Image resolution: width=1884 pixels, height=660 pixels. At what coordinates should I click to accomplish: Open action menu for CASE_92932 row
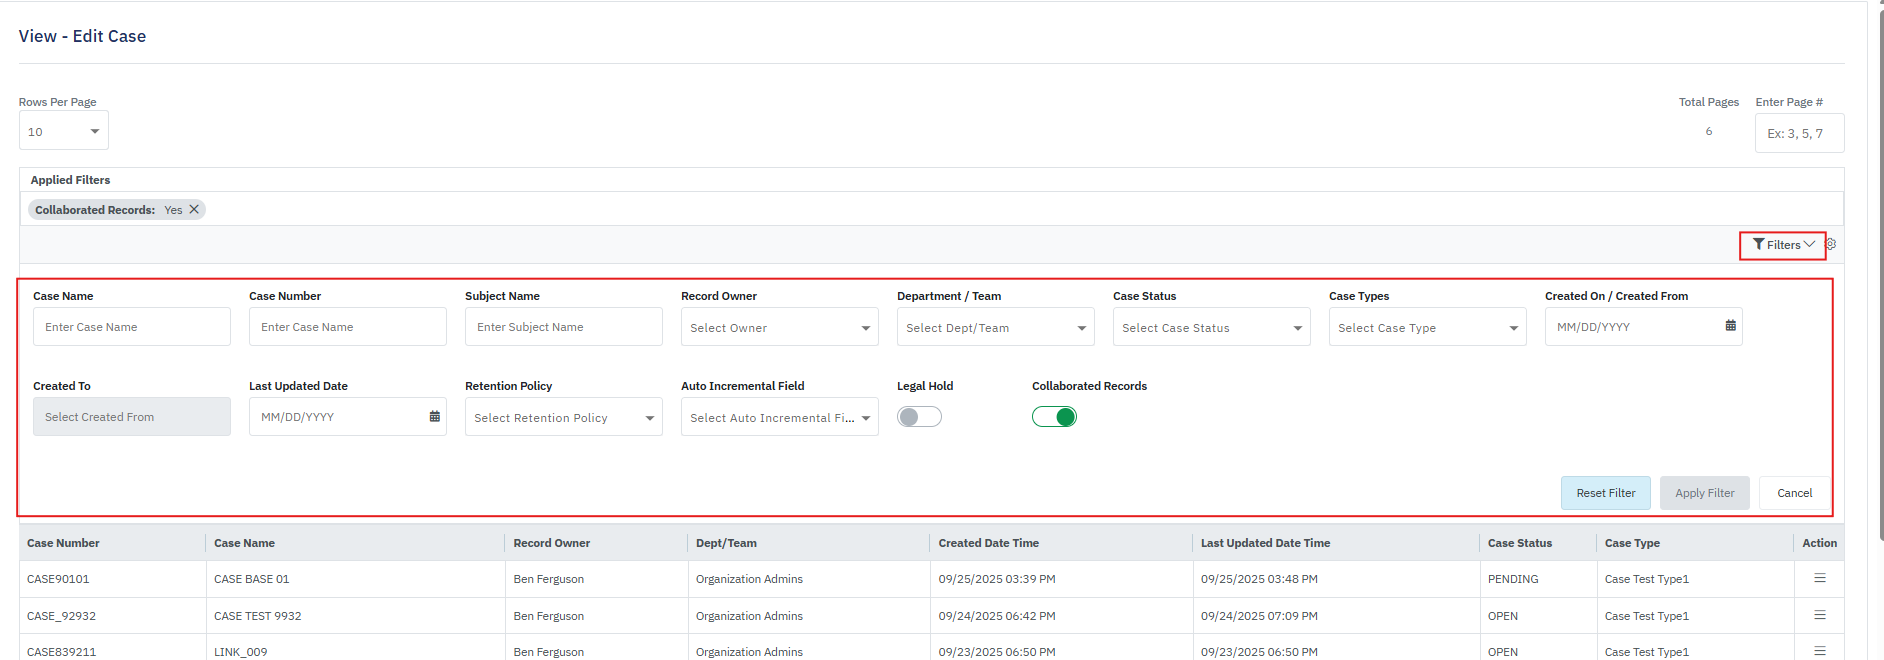click(1819, 615)
